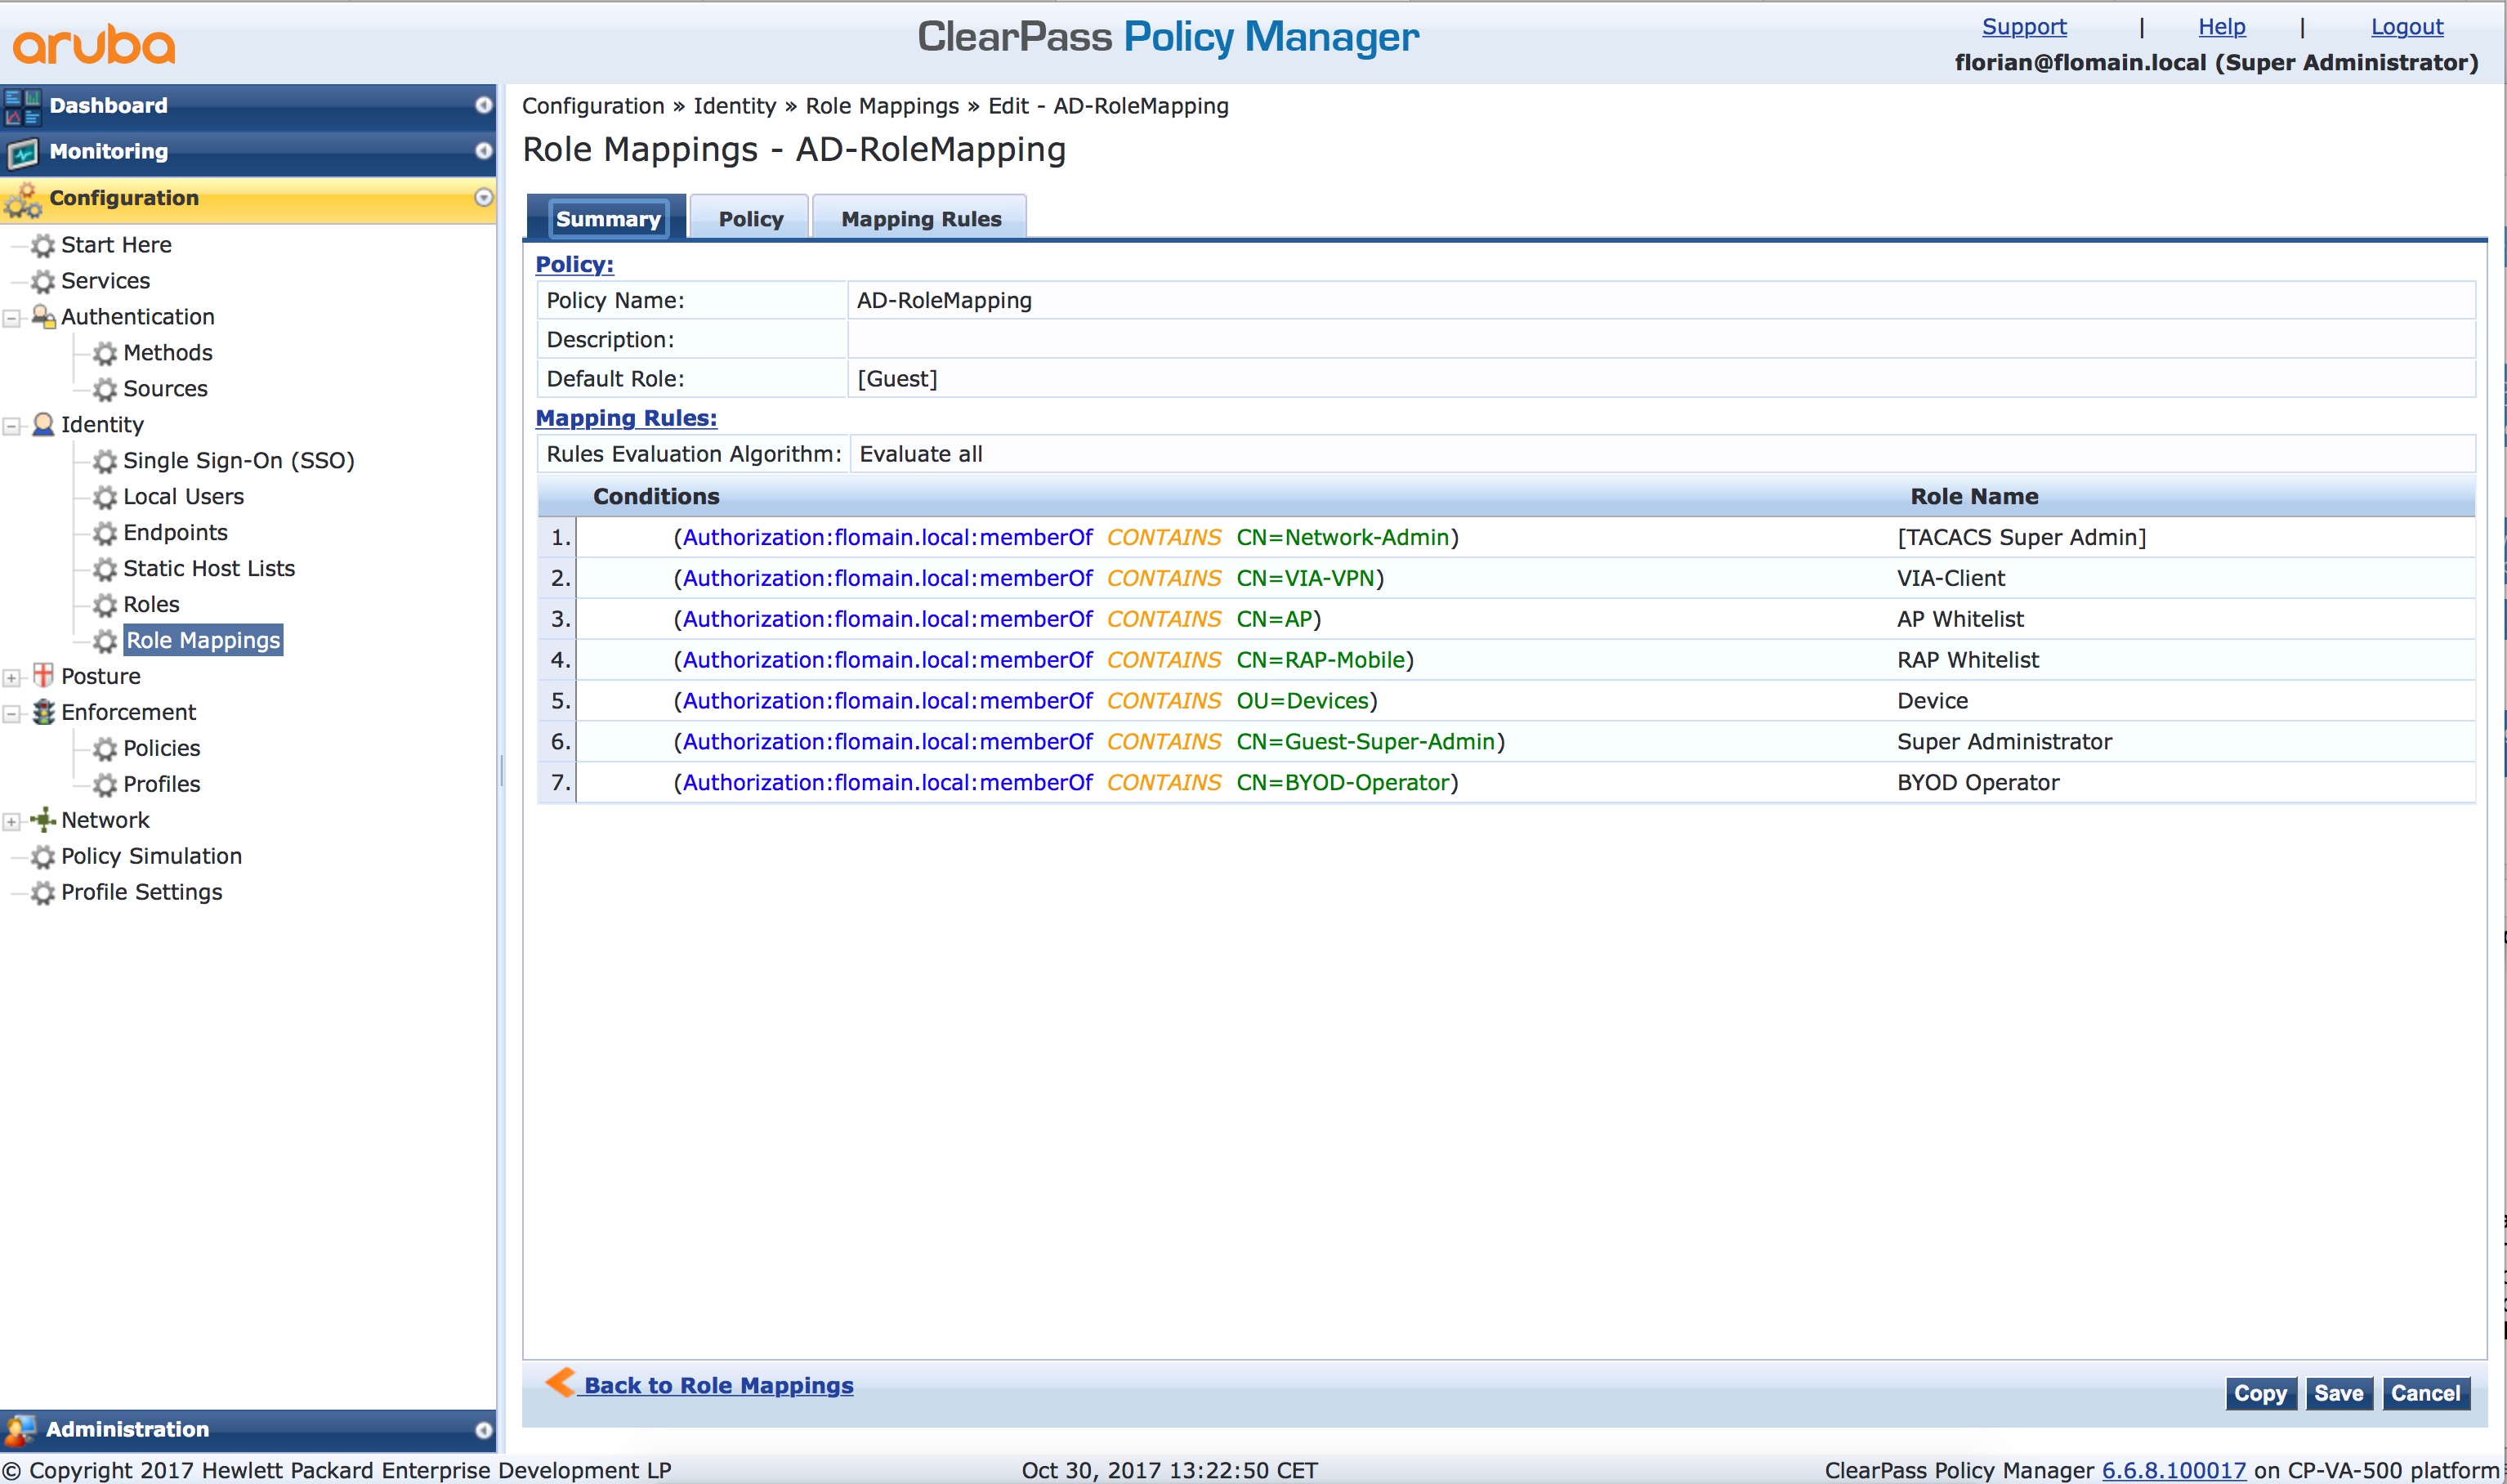
Task: Click the Cancel button
Action: point(2425,1393)
